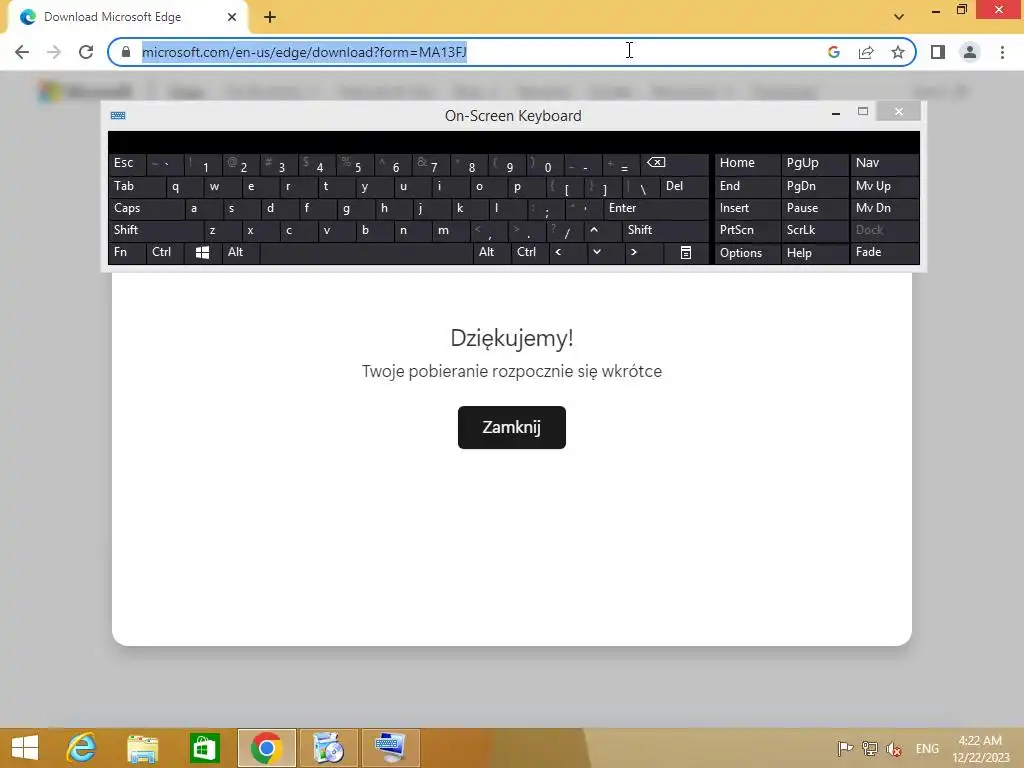
Task: Toggle the Fn key
Action: click(127, 252)
